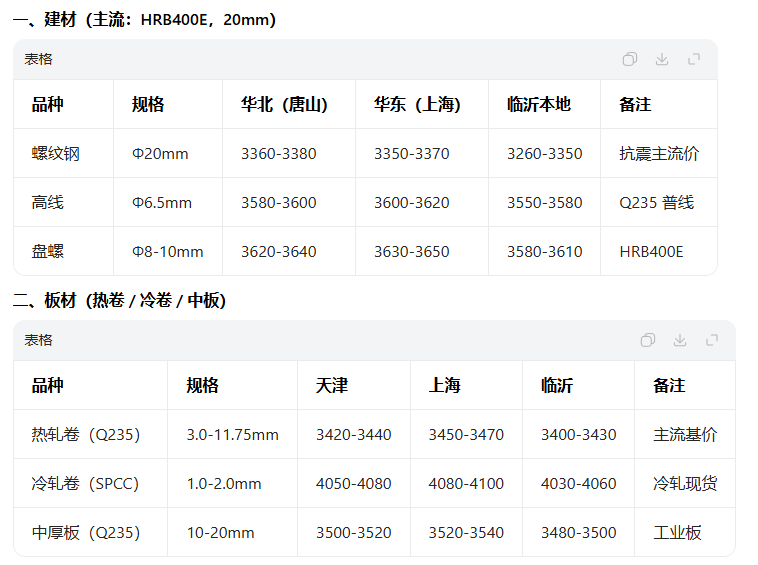Download the 板材 table
The height and width of the screenshot is (565, 758).
[x=680, y=340]
